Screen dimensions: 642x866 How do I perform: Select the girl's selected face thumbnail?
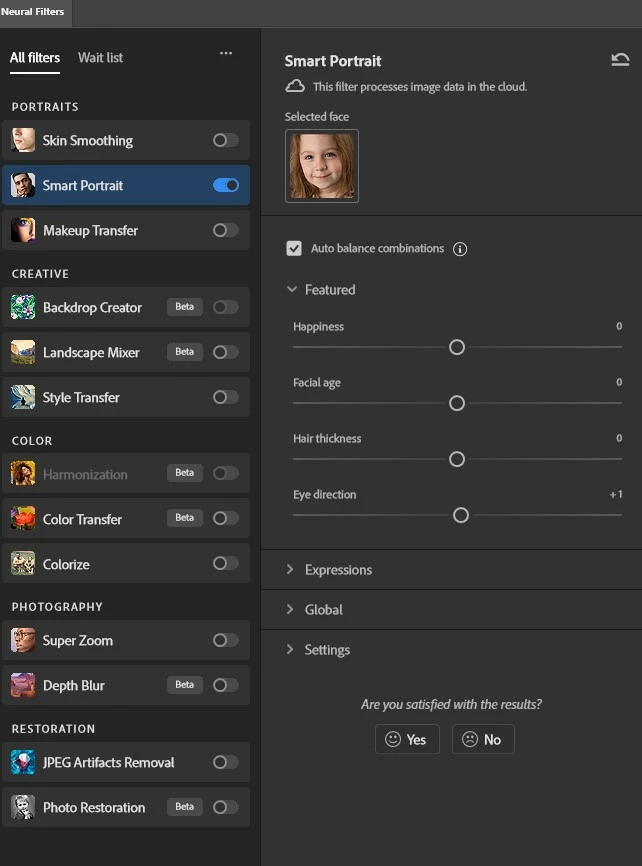tap(322, 166)
